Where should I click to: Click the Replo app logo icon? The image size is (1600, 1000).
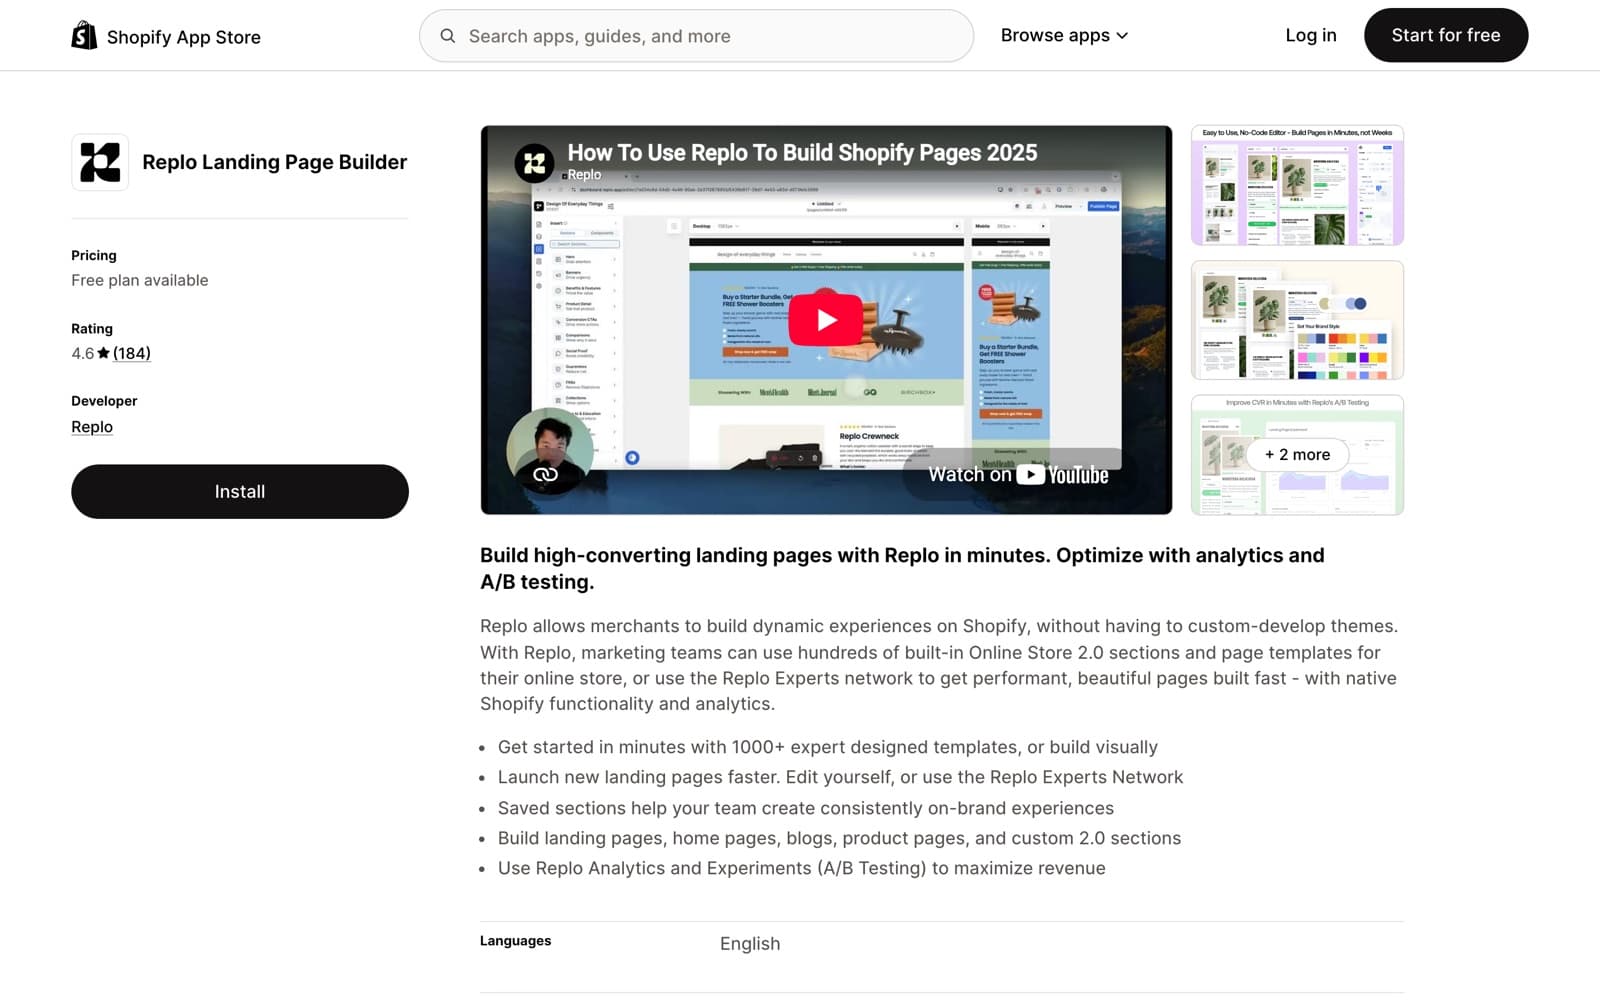point(100,162)
